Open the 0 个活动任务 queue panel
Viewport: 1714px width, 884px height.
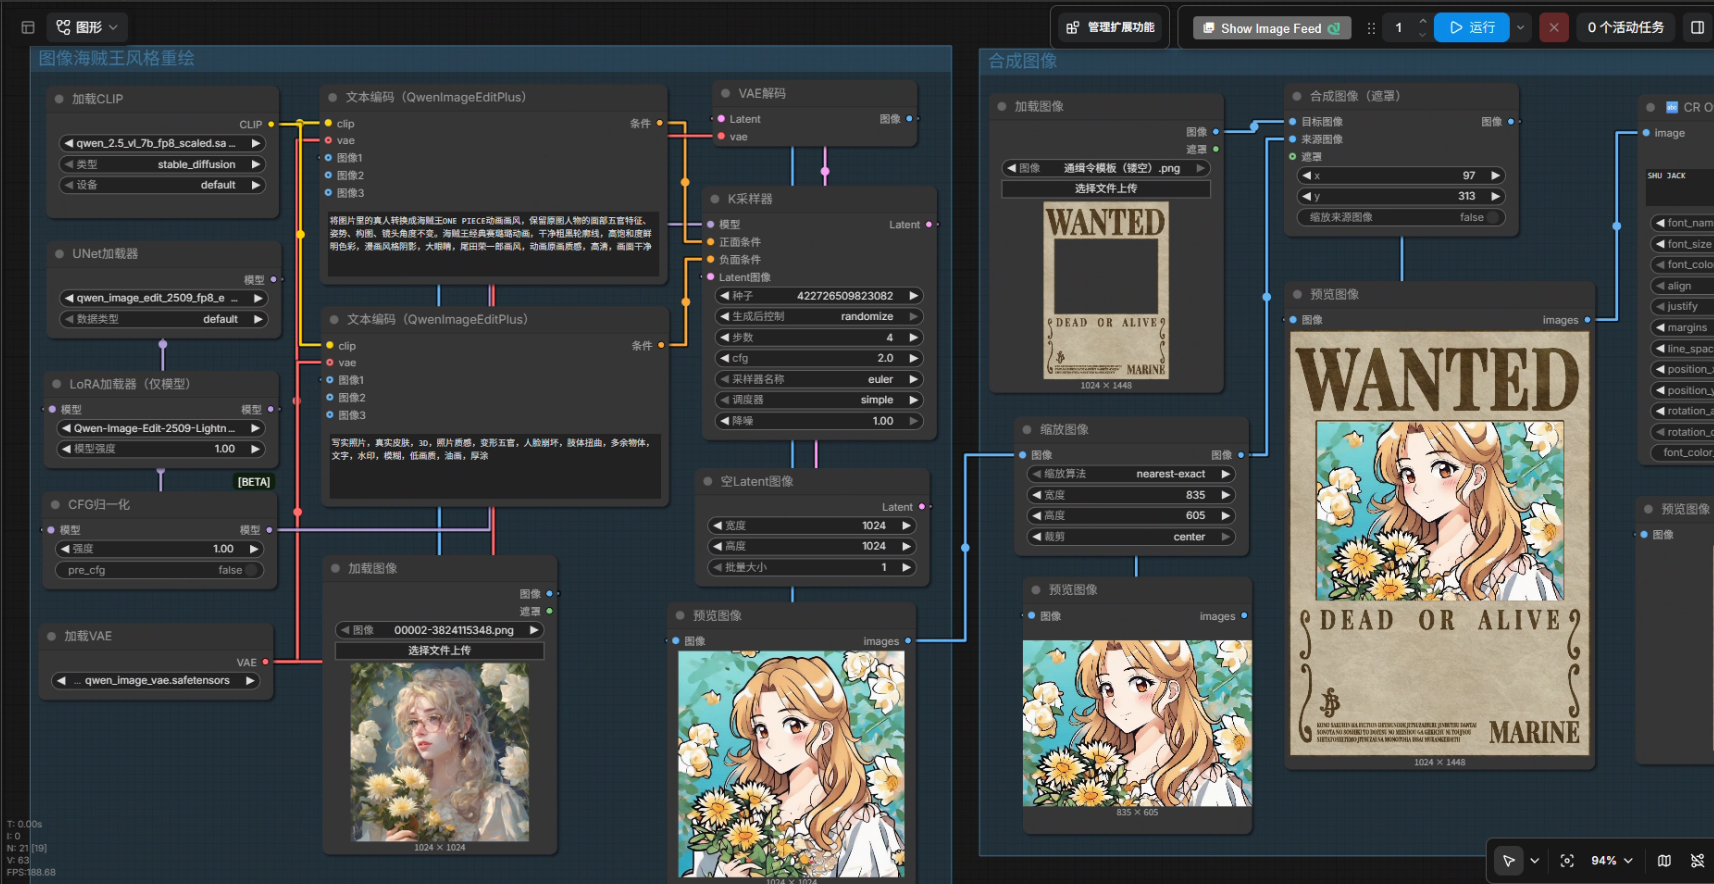point(1625,27)
